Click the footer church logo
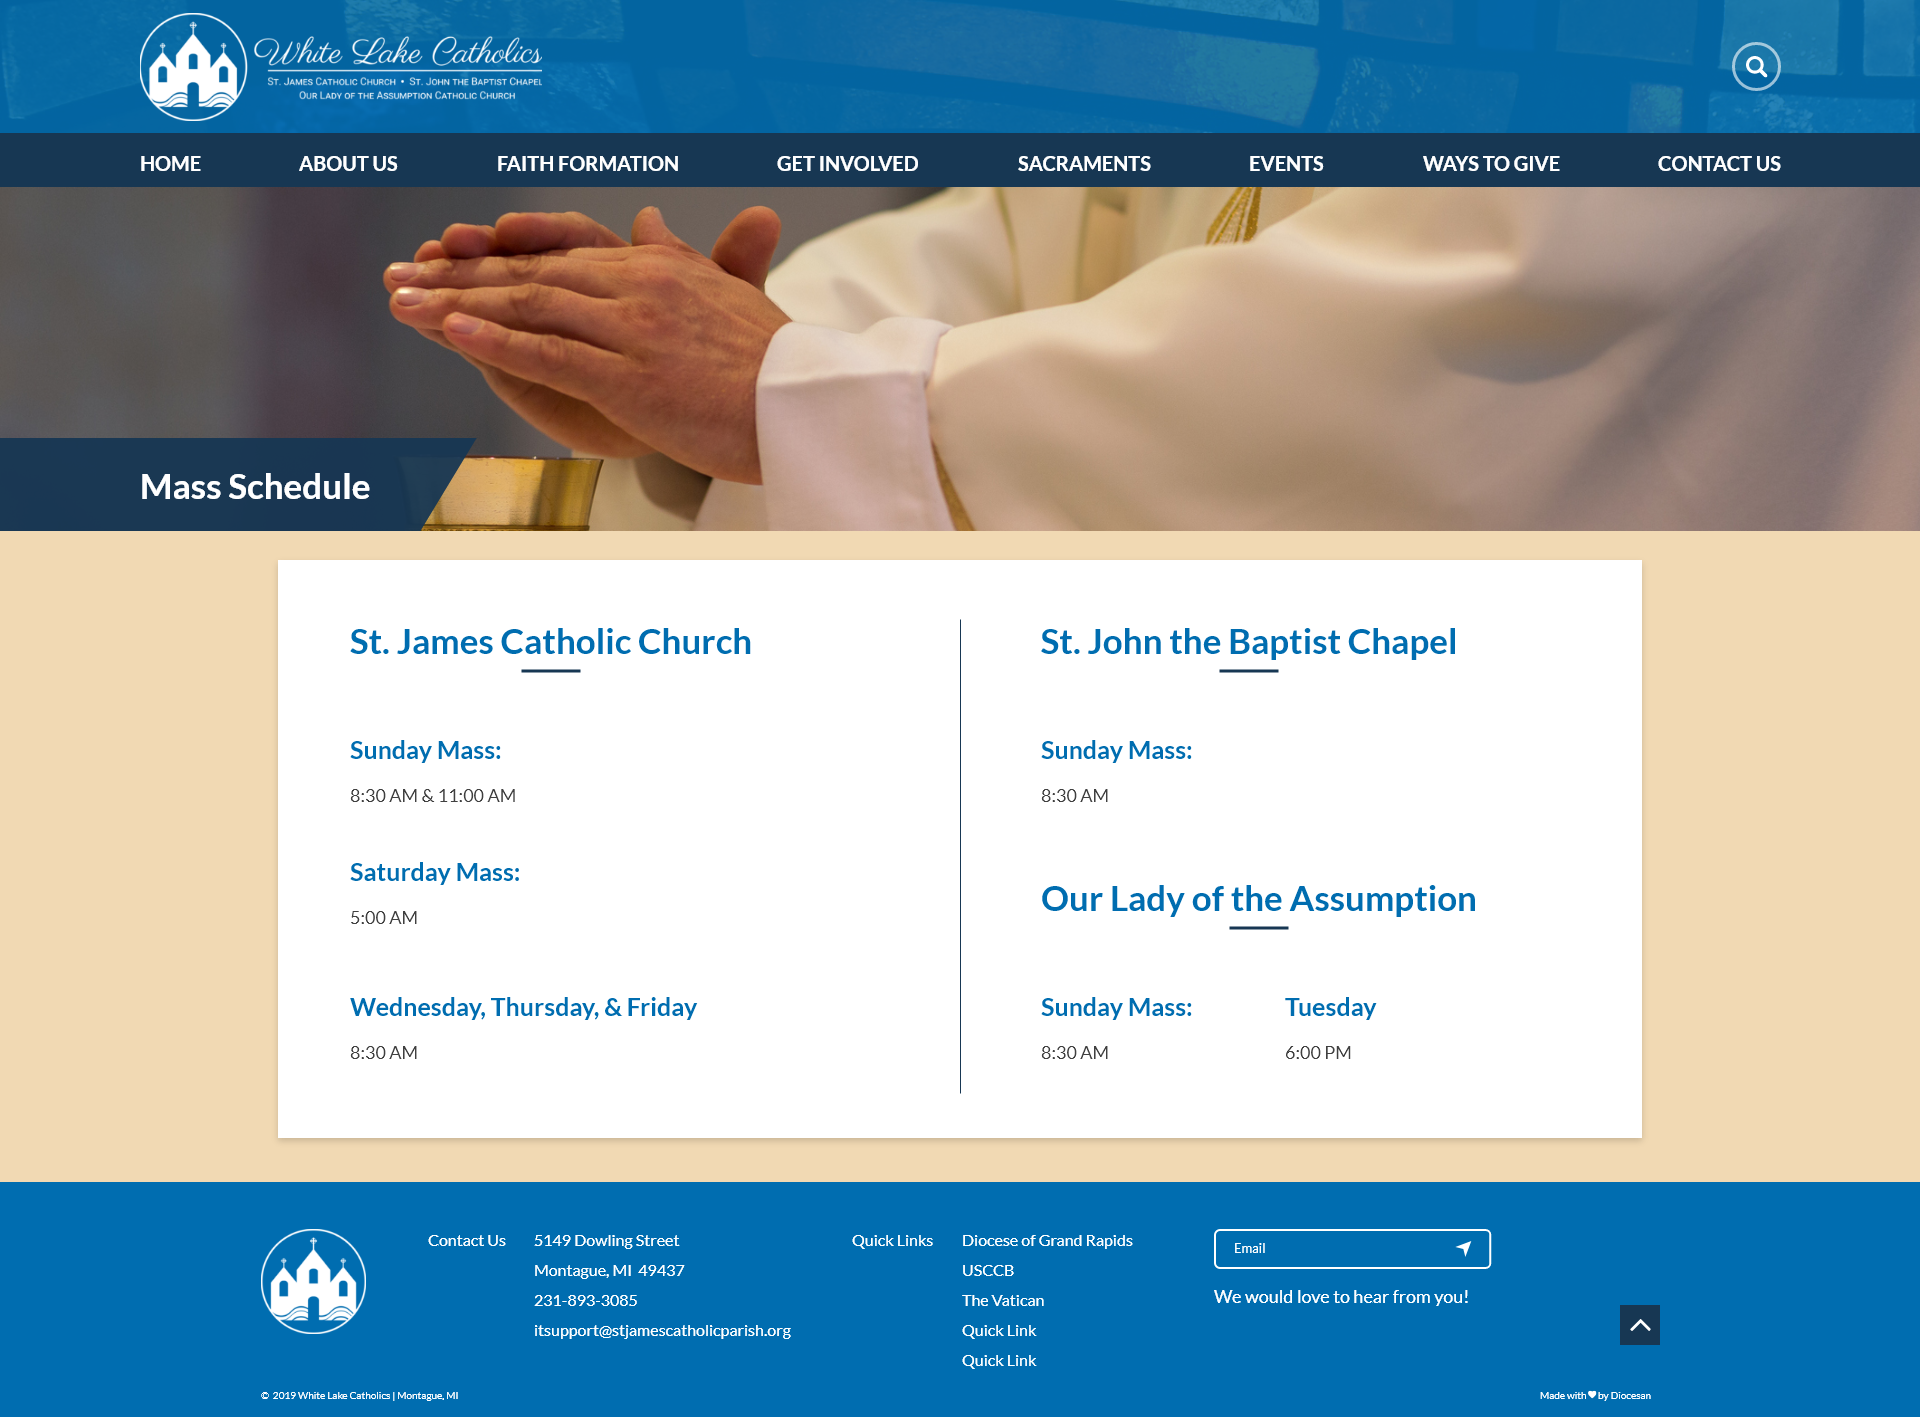The width and height of the screenshot is (1920, 1417). click(313, 1281)
